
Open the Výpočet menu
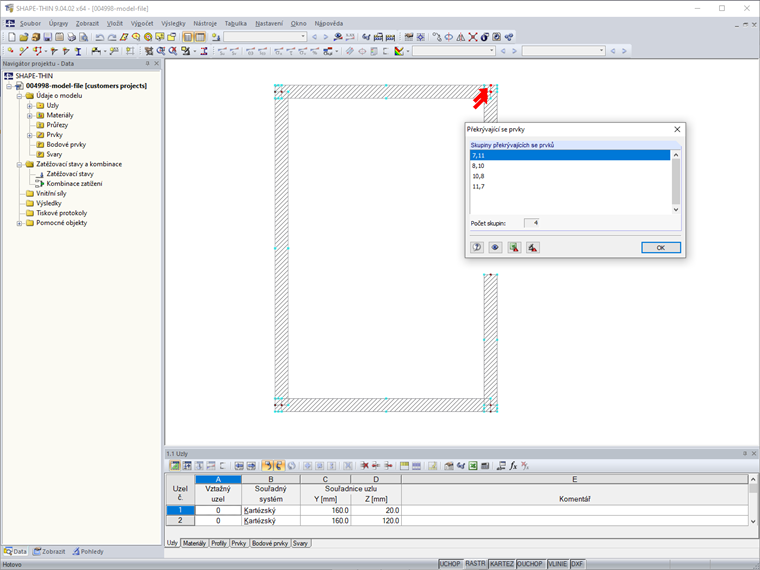tap(142, 23)
